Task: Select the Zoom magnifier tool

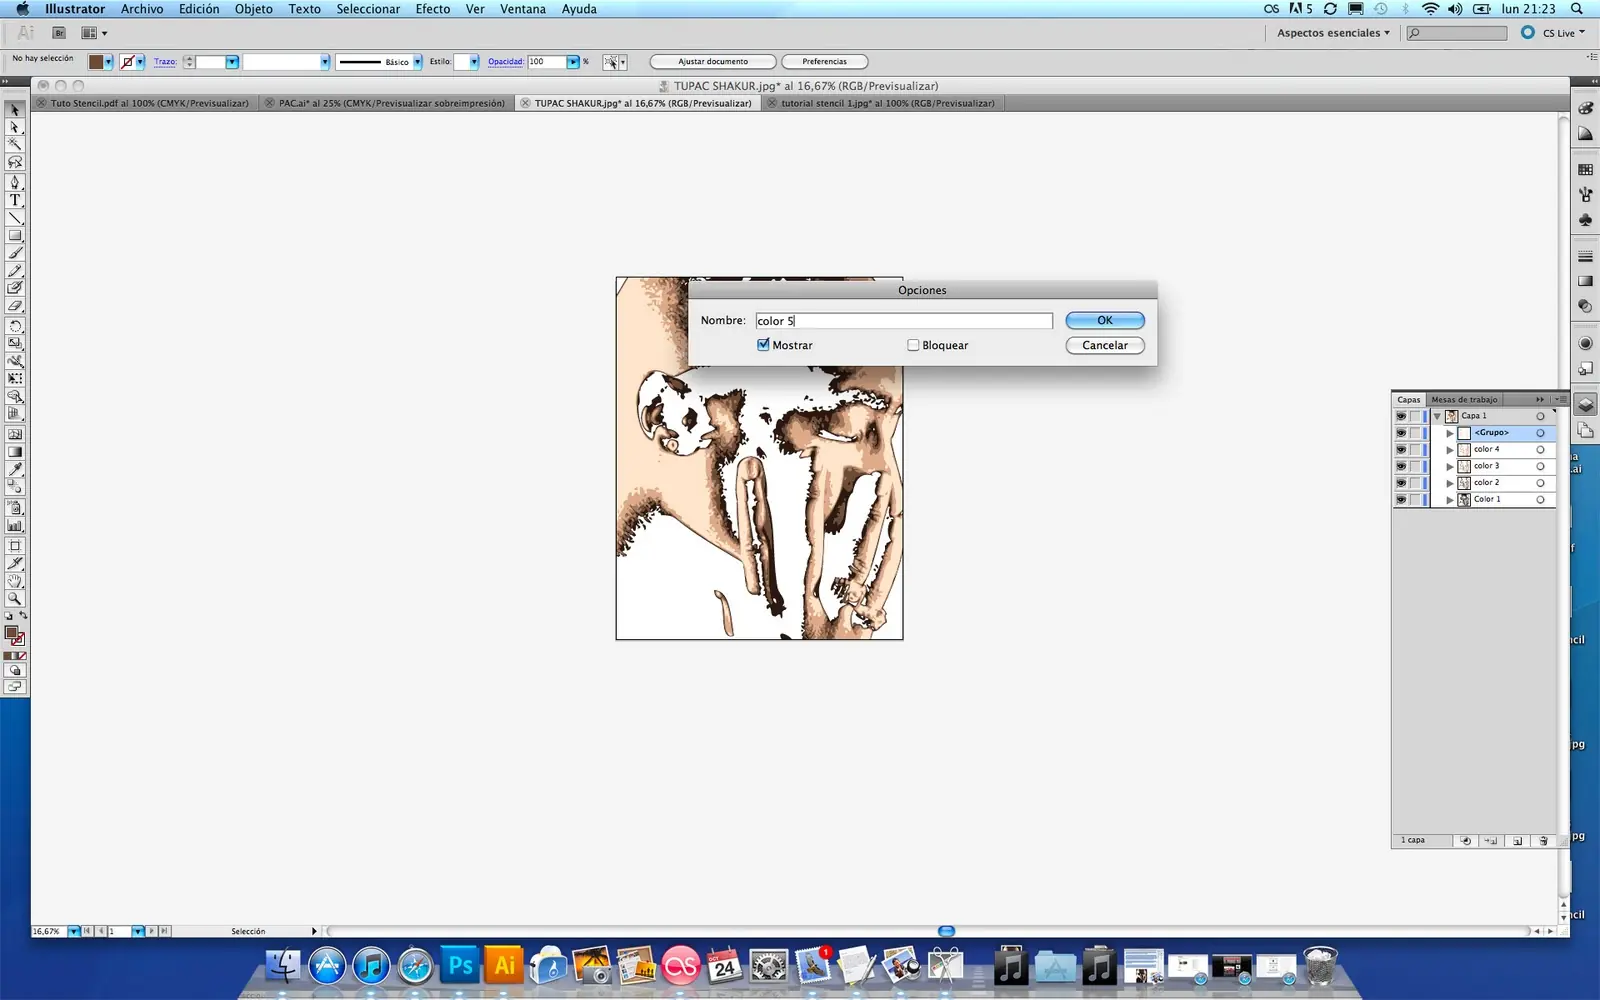Action: tap(15, 599)
